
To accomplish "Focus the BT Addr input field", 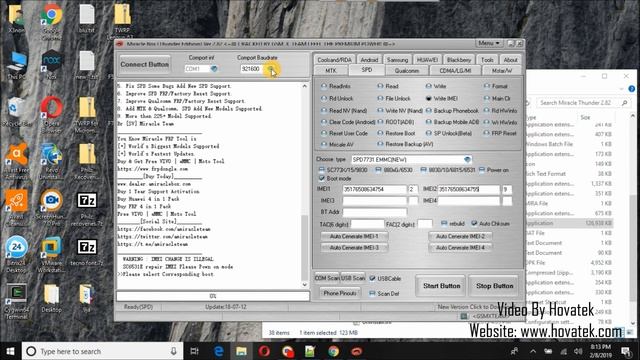I will pos(374,212).
